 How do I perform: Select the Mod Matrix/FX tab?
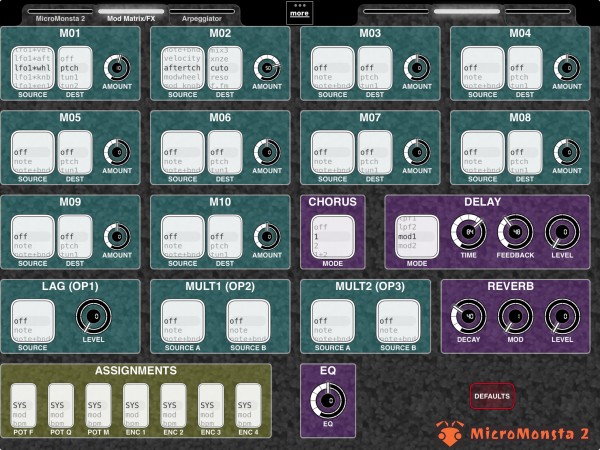[131, 16]
